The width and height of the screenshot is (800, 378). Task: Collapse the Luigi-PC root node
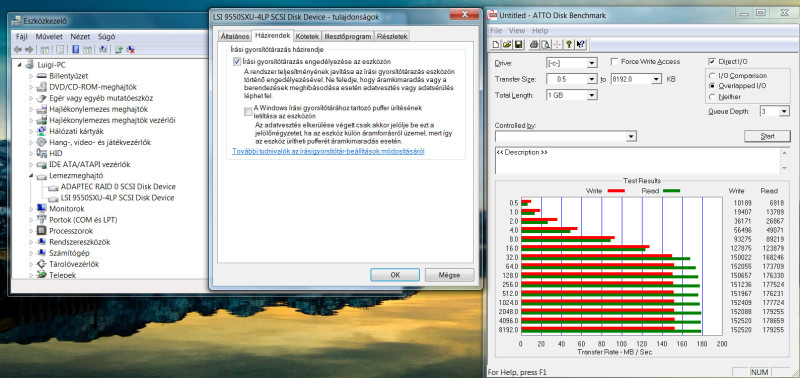(20, 65)
